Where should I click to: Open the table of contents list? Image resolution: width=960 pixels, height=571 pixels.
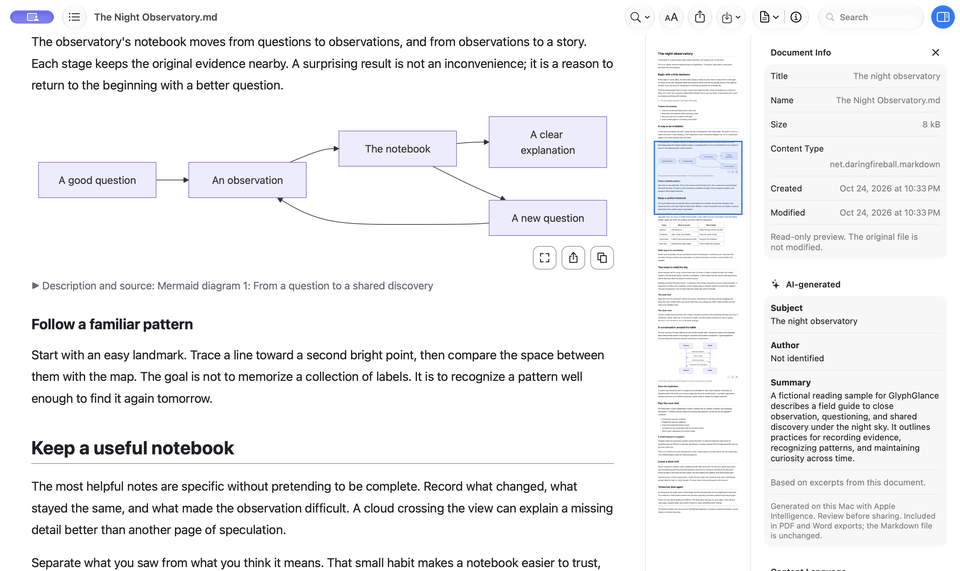(x=74, y=17)
